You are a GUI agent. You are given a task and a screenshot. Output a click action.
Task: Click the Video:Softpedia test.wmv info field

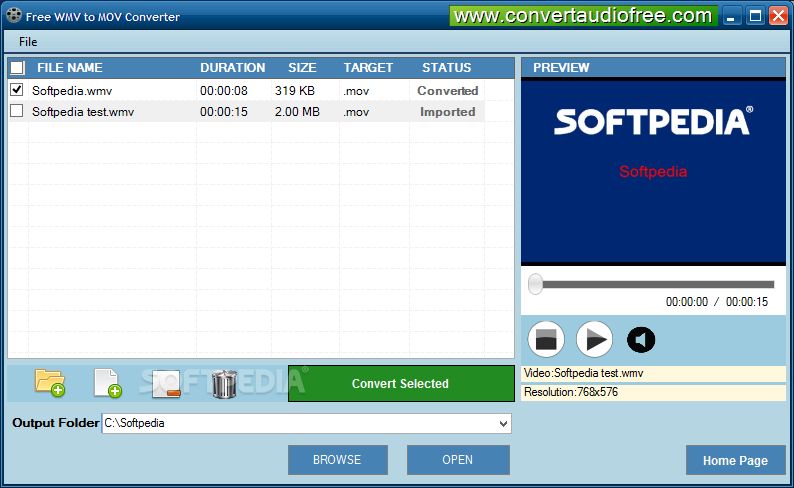(x=653, y=374)
